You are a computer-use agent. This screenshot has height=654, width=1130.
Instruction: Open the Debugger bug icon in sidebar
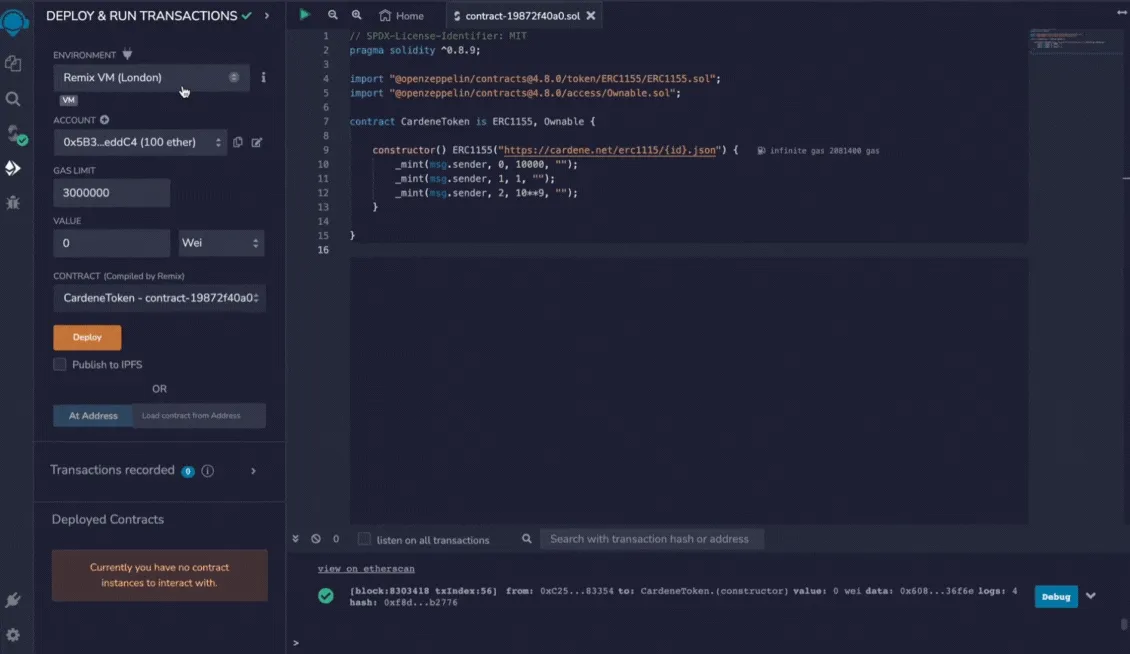[13, 203]
